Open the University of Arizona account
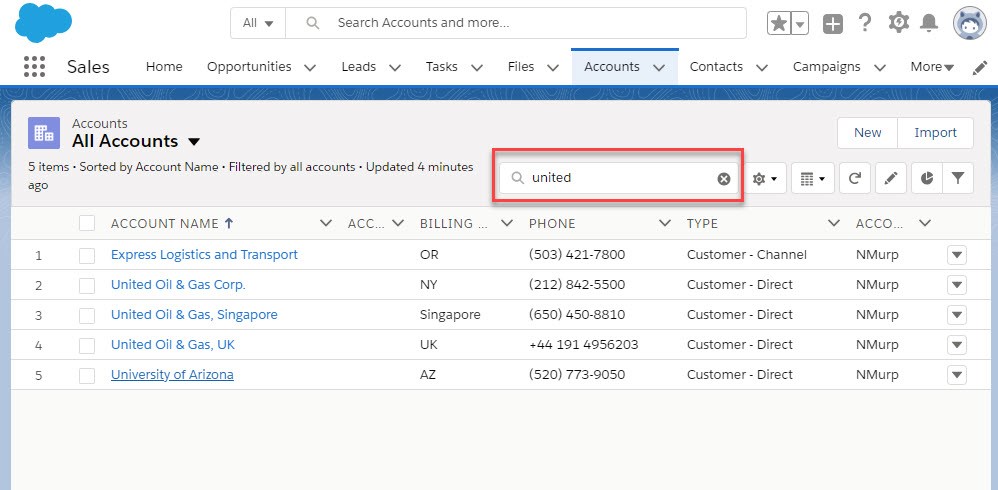 coord(172,374)
